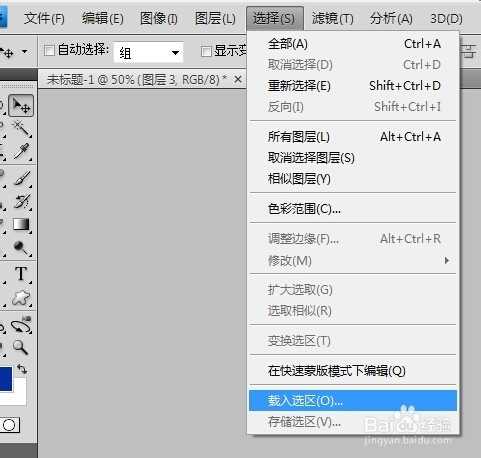Open the 分析(A) menu
The image size is (481, 458).
391,18
